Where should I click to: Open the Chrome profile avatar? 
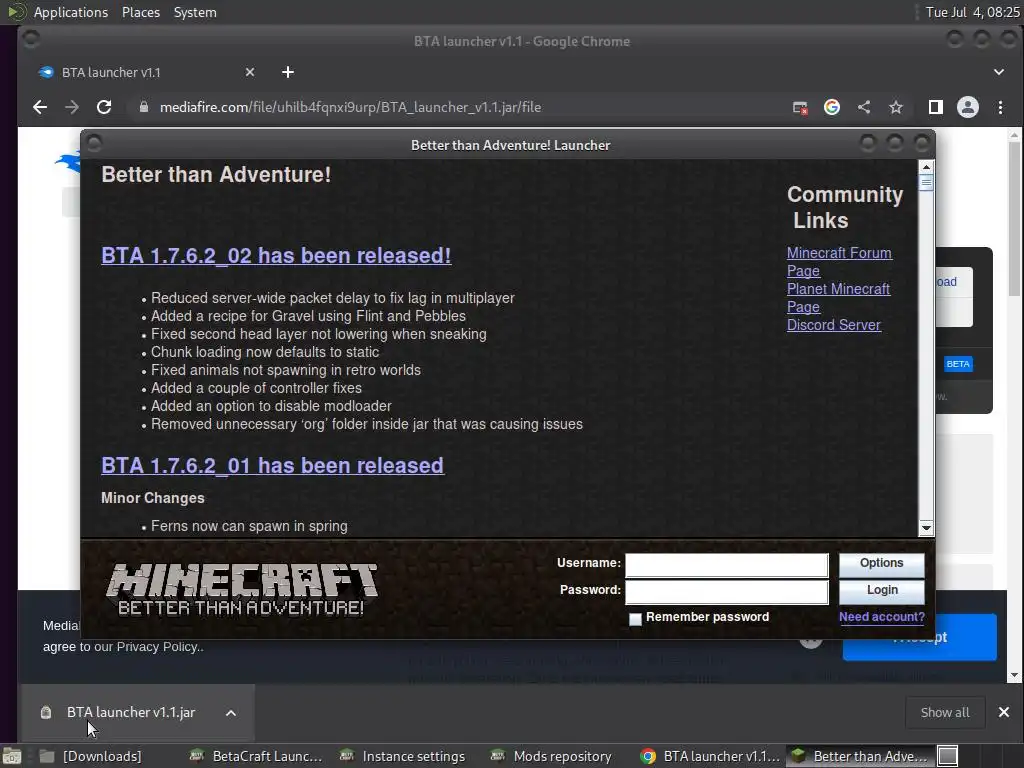967,107
